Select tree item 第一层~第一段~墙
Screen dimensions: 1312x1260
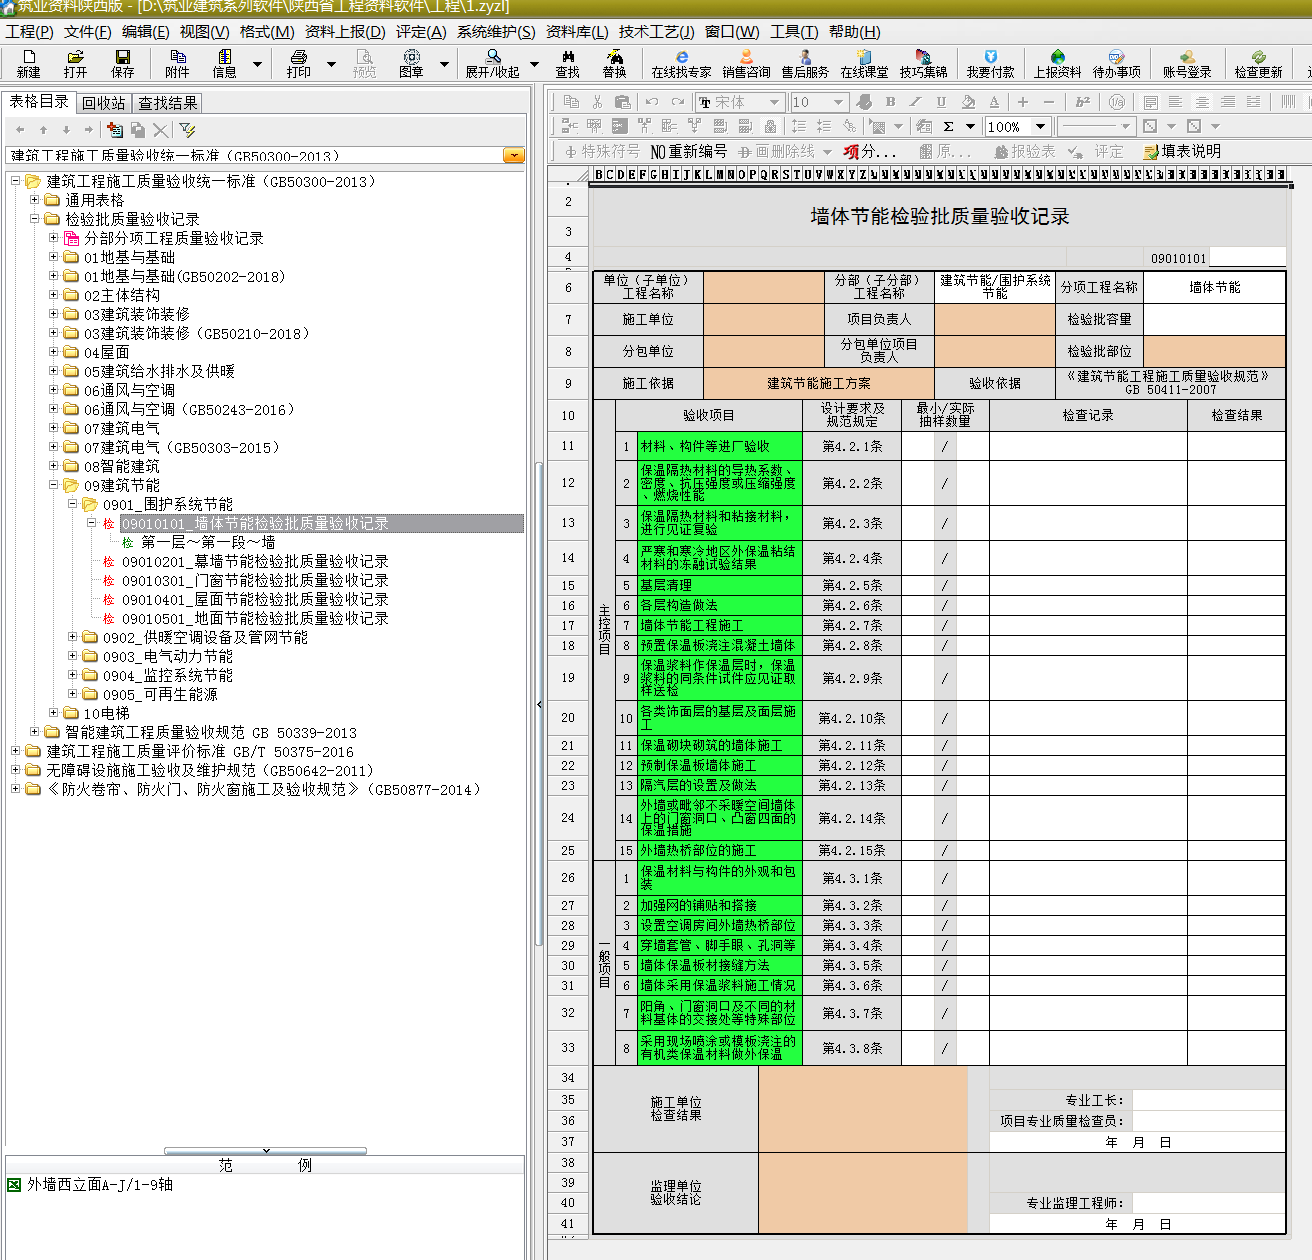(208, 543)
